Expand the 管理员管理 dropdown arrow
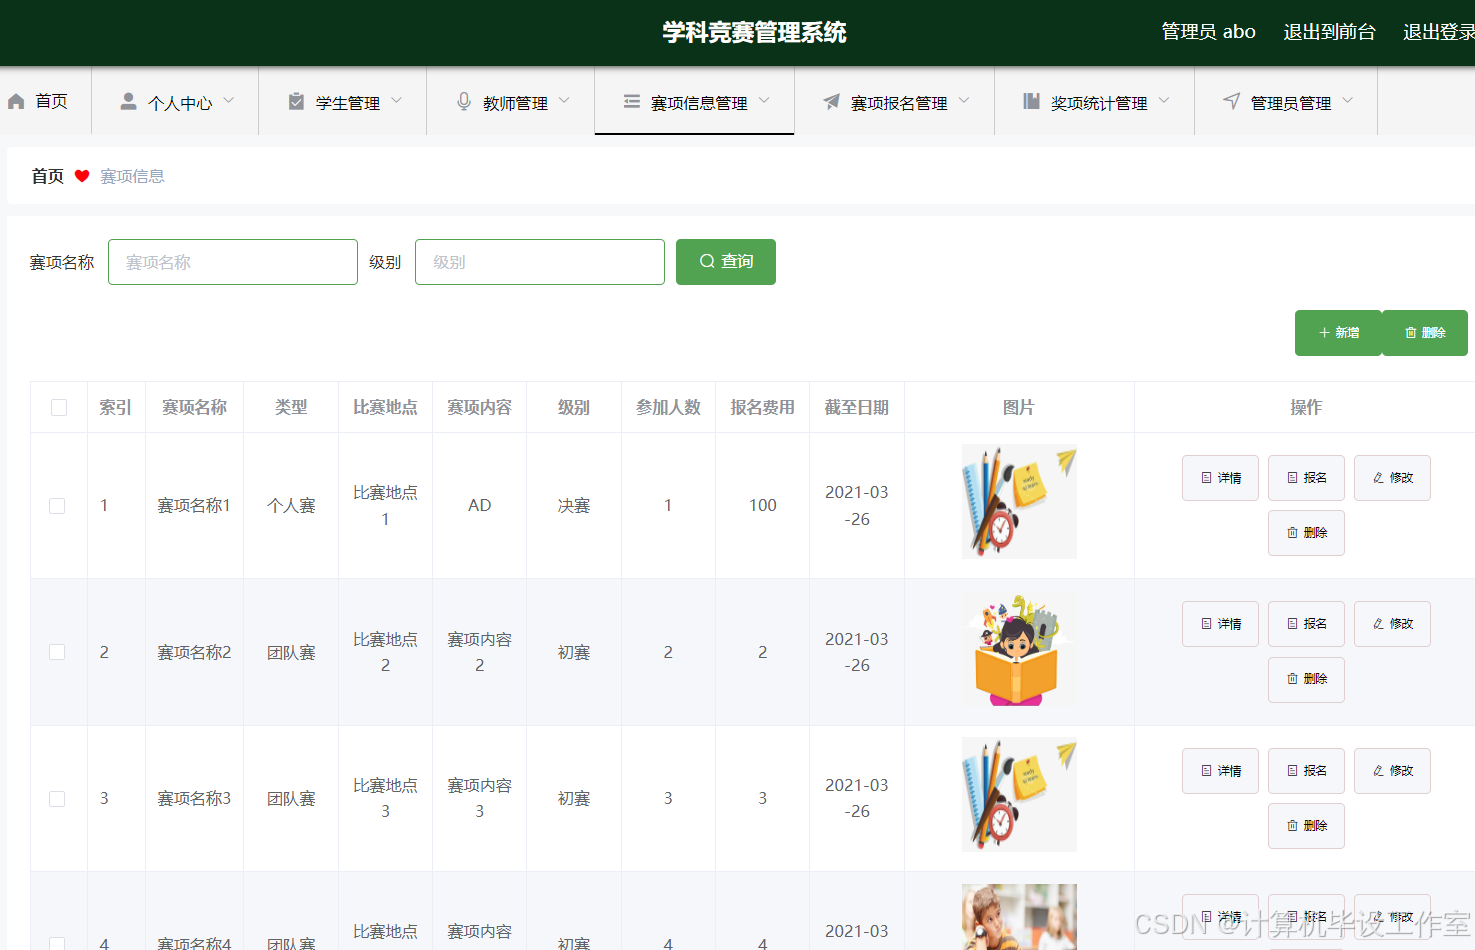The height and width of the screenshot is (950, 1475). tap(1348, 101)
